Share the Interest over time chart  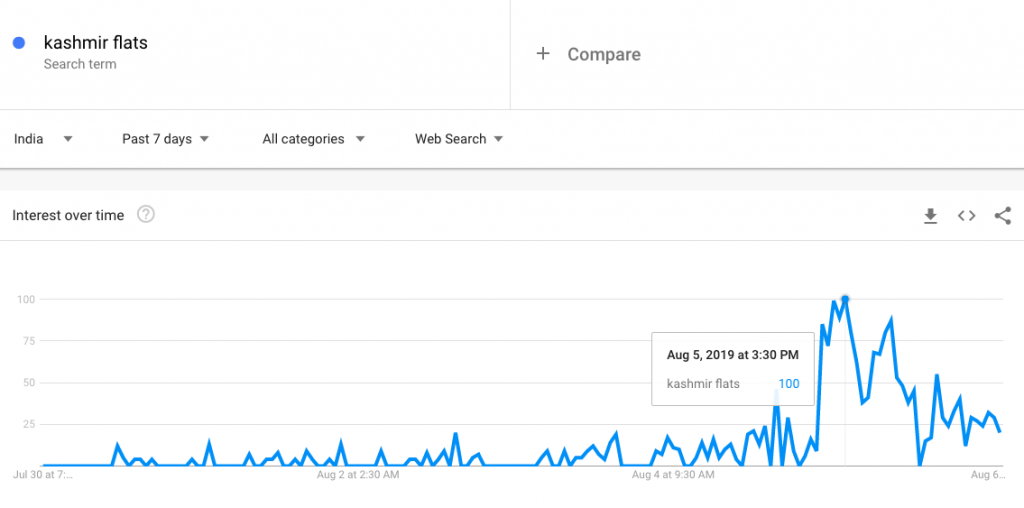(x=1002, y=215)
